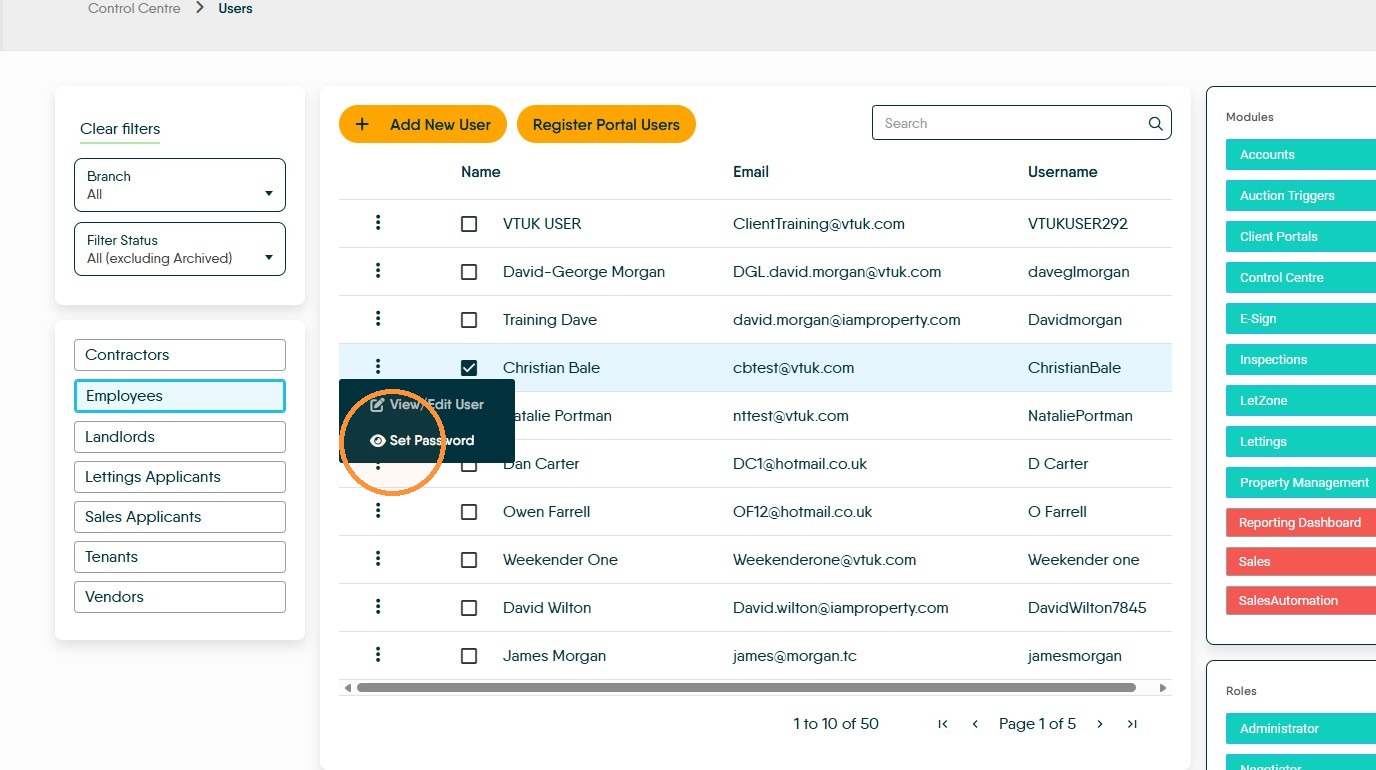Untick checkbox for Christian Bale

469,368
